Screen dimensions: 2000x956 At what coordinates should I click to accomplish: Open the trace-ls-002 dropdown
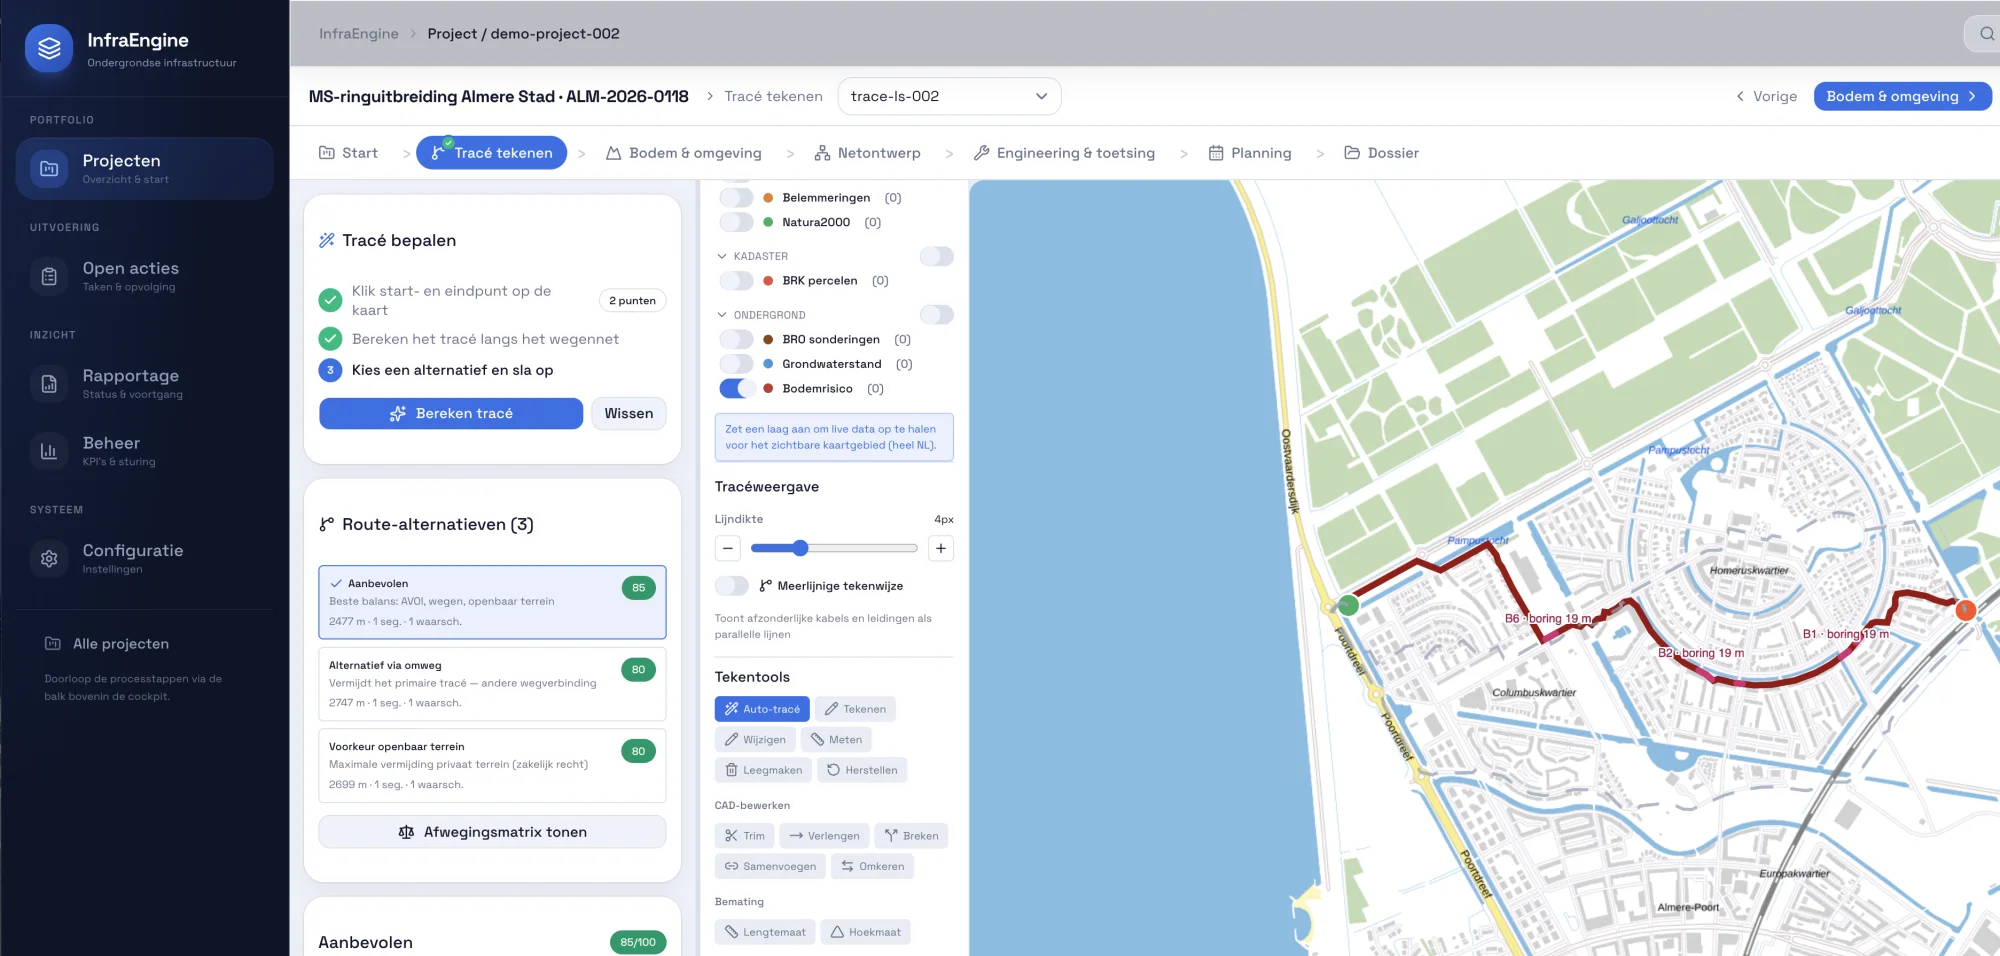point(949,96)
